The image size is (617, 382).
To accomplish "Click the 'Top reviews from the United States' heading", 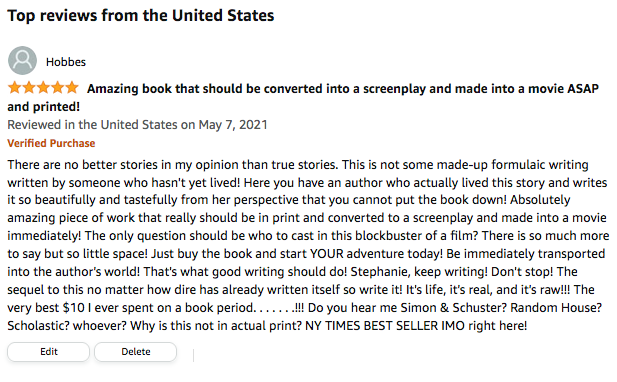I will tap(141, 16).
